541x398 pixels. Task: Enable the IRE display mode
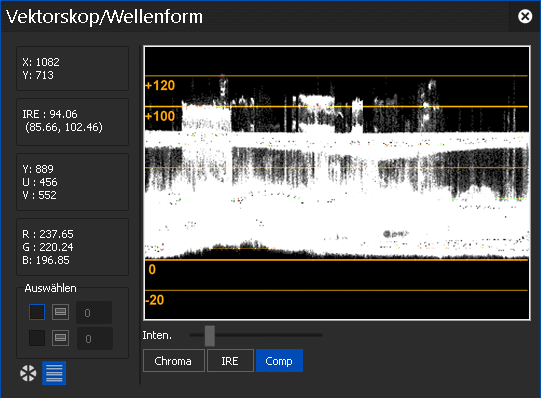(230, 361)
